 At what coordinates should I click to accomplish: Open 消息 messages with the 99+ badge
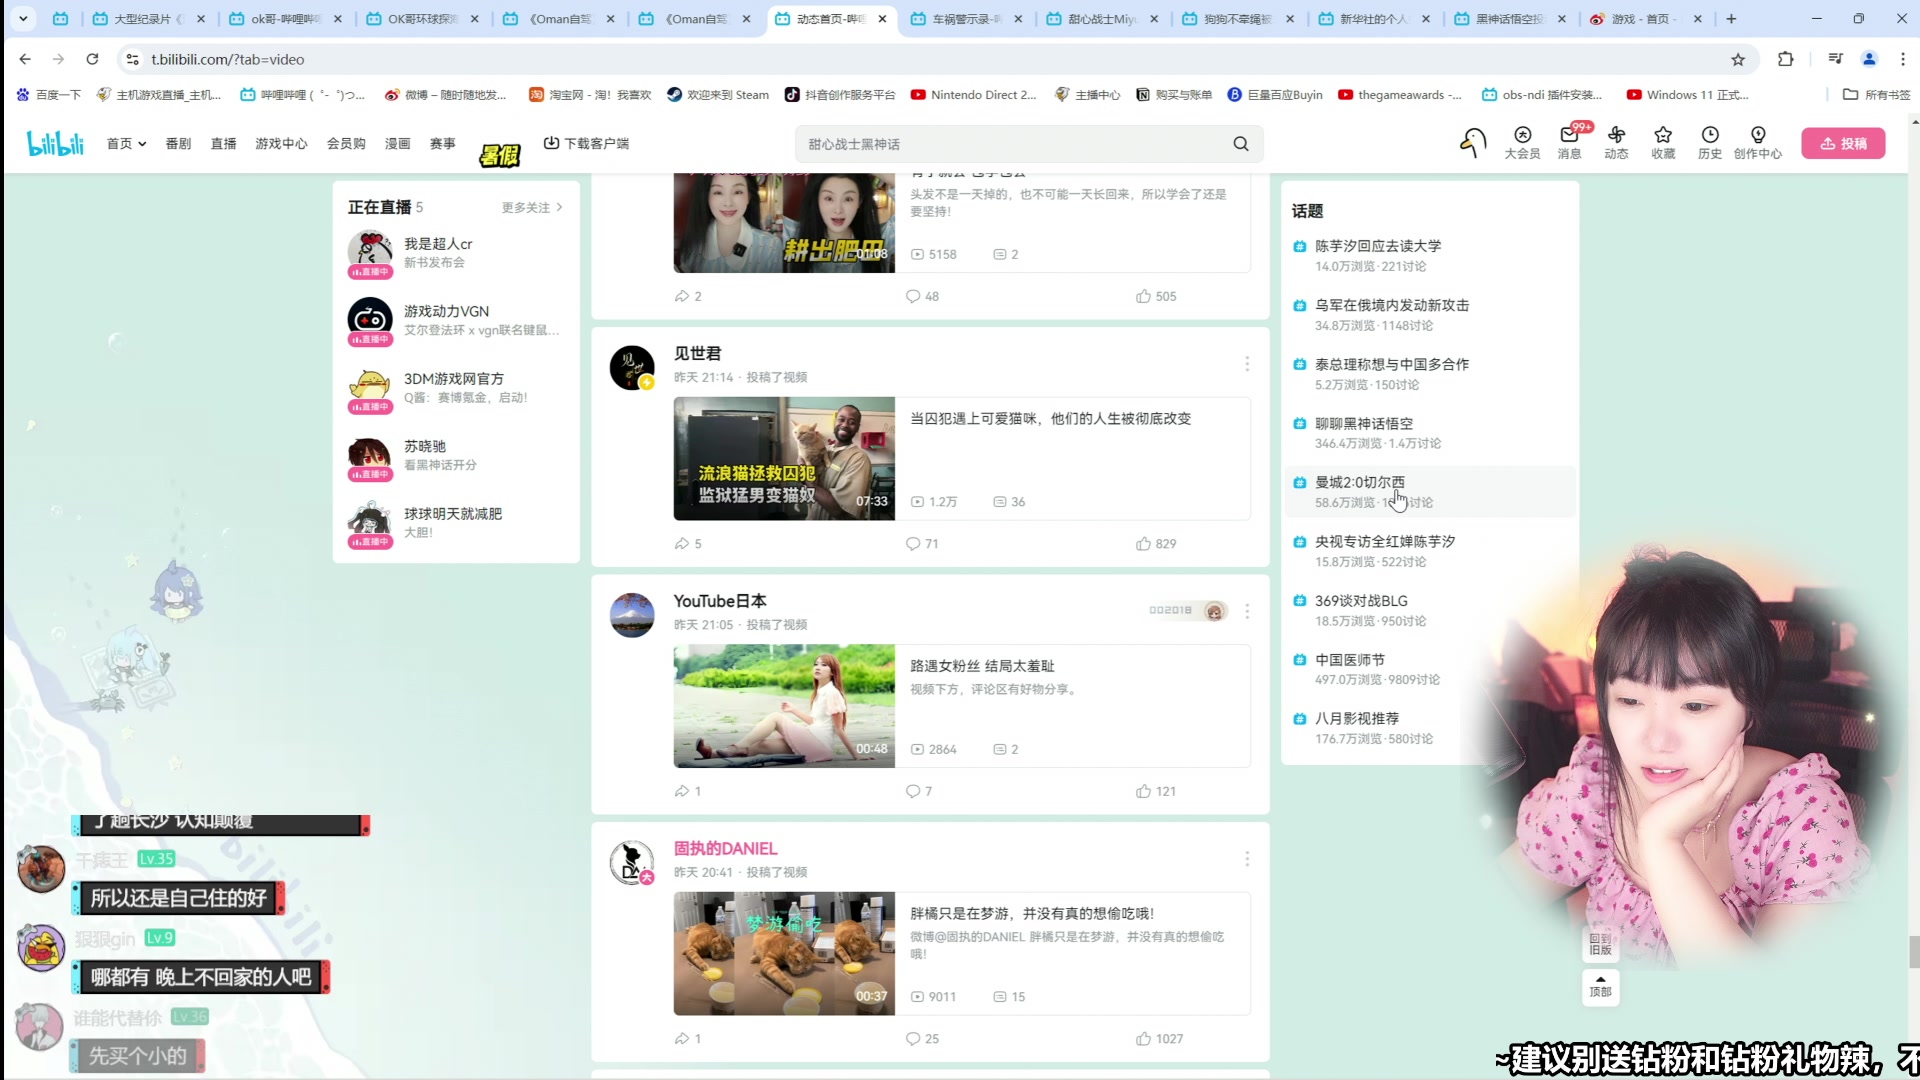coord(1570,143)
